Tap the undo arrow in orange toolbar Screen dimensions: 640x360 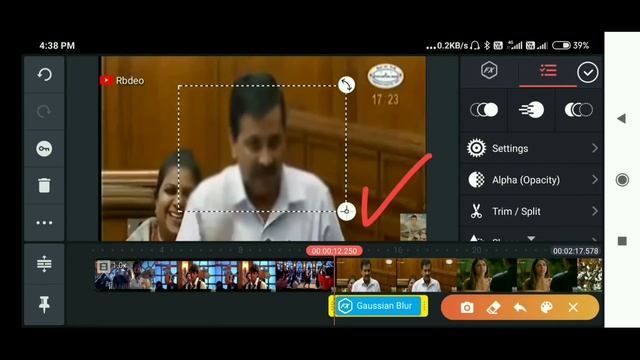(520, 308)
